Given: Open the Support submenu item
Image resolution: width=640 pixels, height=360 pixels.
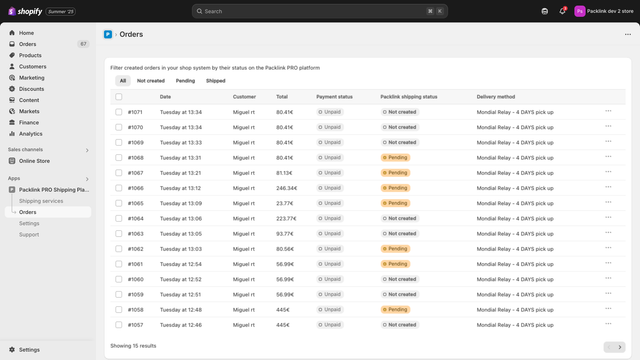Looking at the screenshot, I should click(x=29, y=235).
